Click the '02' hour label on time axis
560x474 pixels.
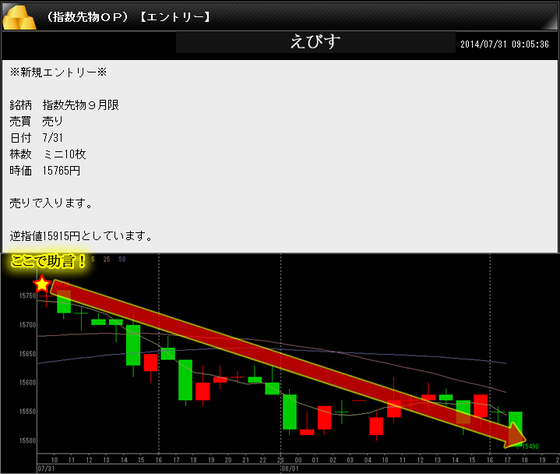333,460
